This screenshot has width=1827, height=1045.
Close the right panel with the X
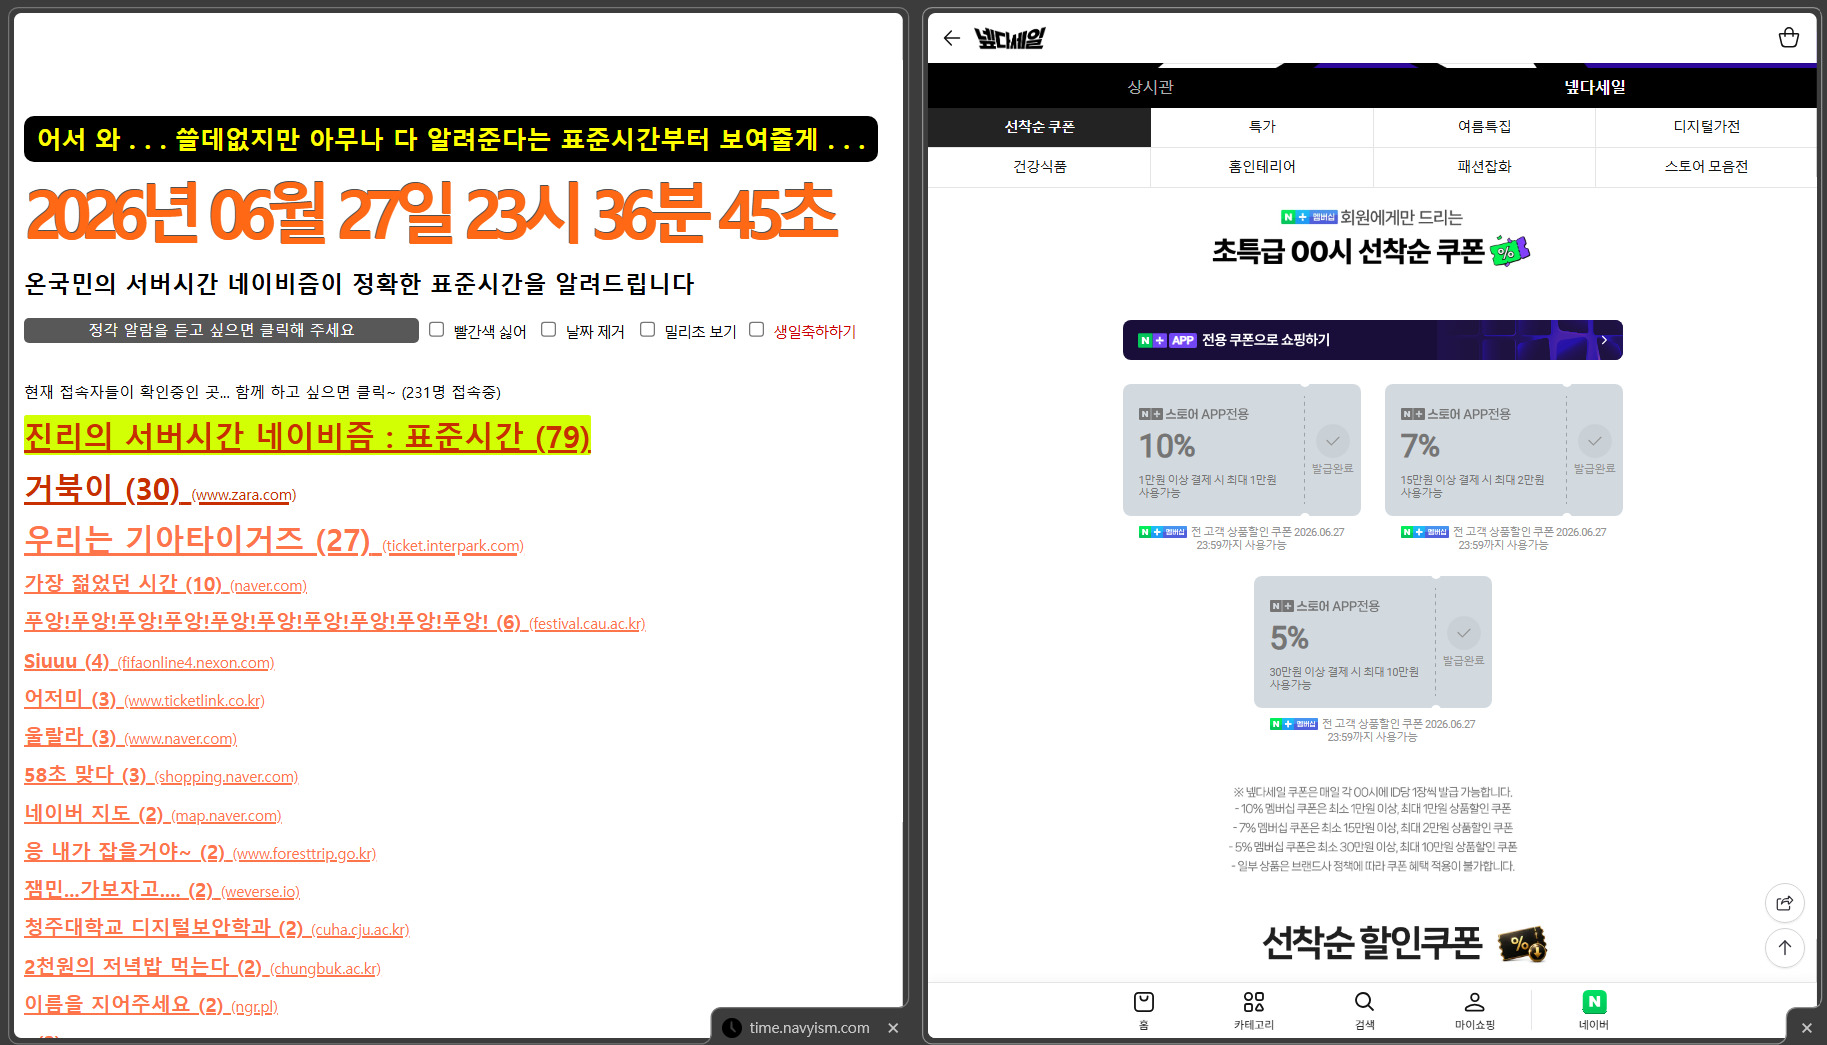point(1806,1028)
